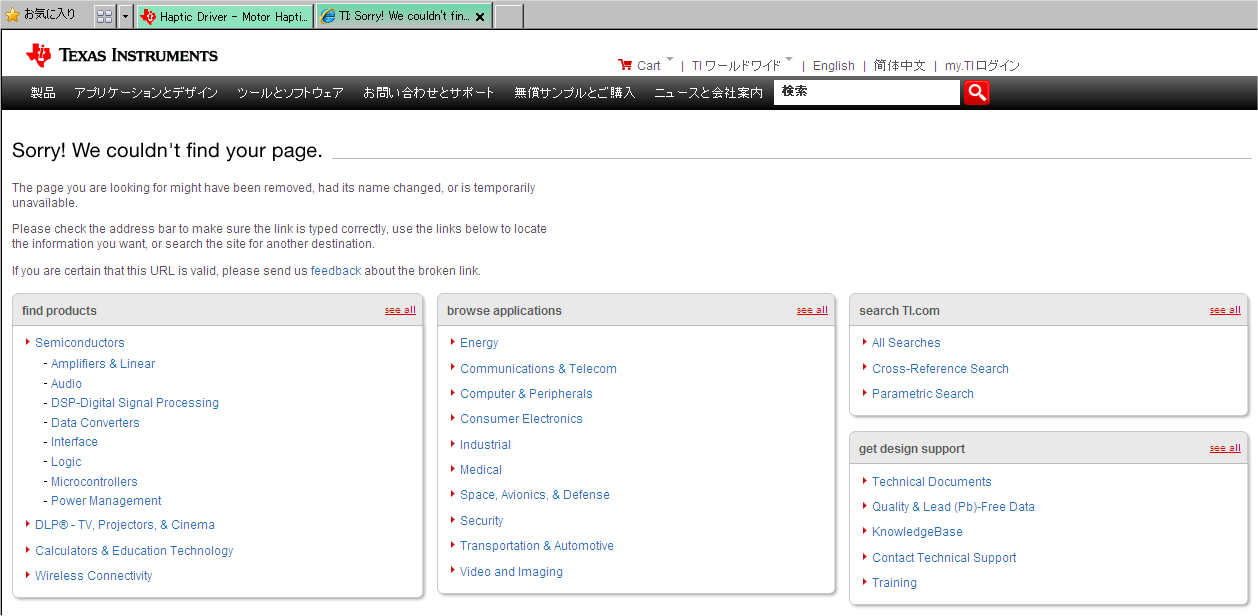Screen dimensions: 1258x616
Task: Open Data Converters link
Action: pos(95,423)
